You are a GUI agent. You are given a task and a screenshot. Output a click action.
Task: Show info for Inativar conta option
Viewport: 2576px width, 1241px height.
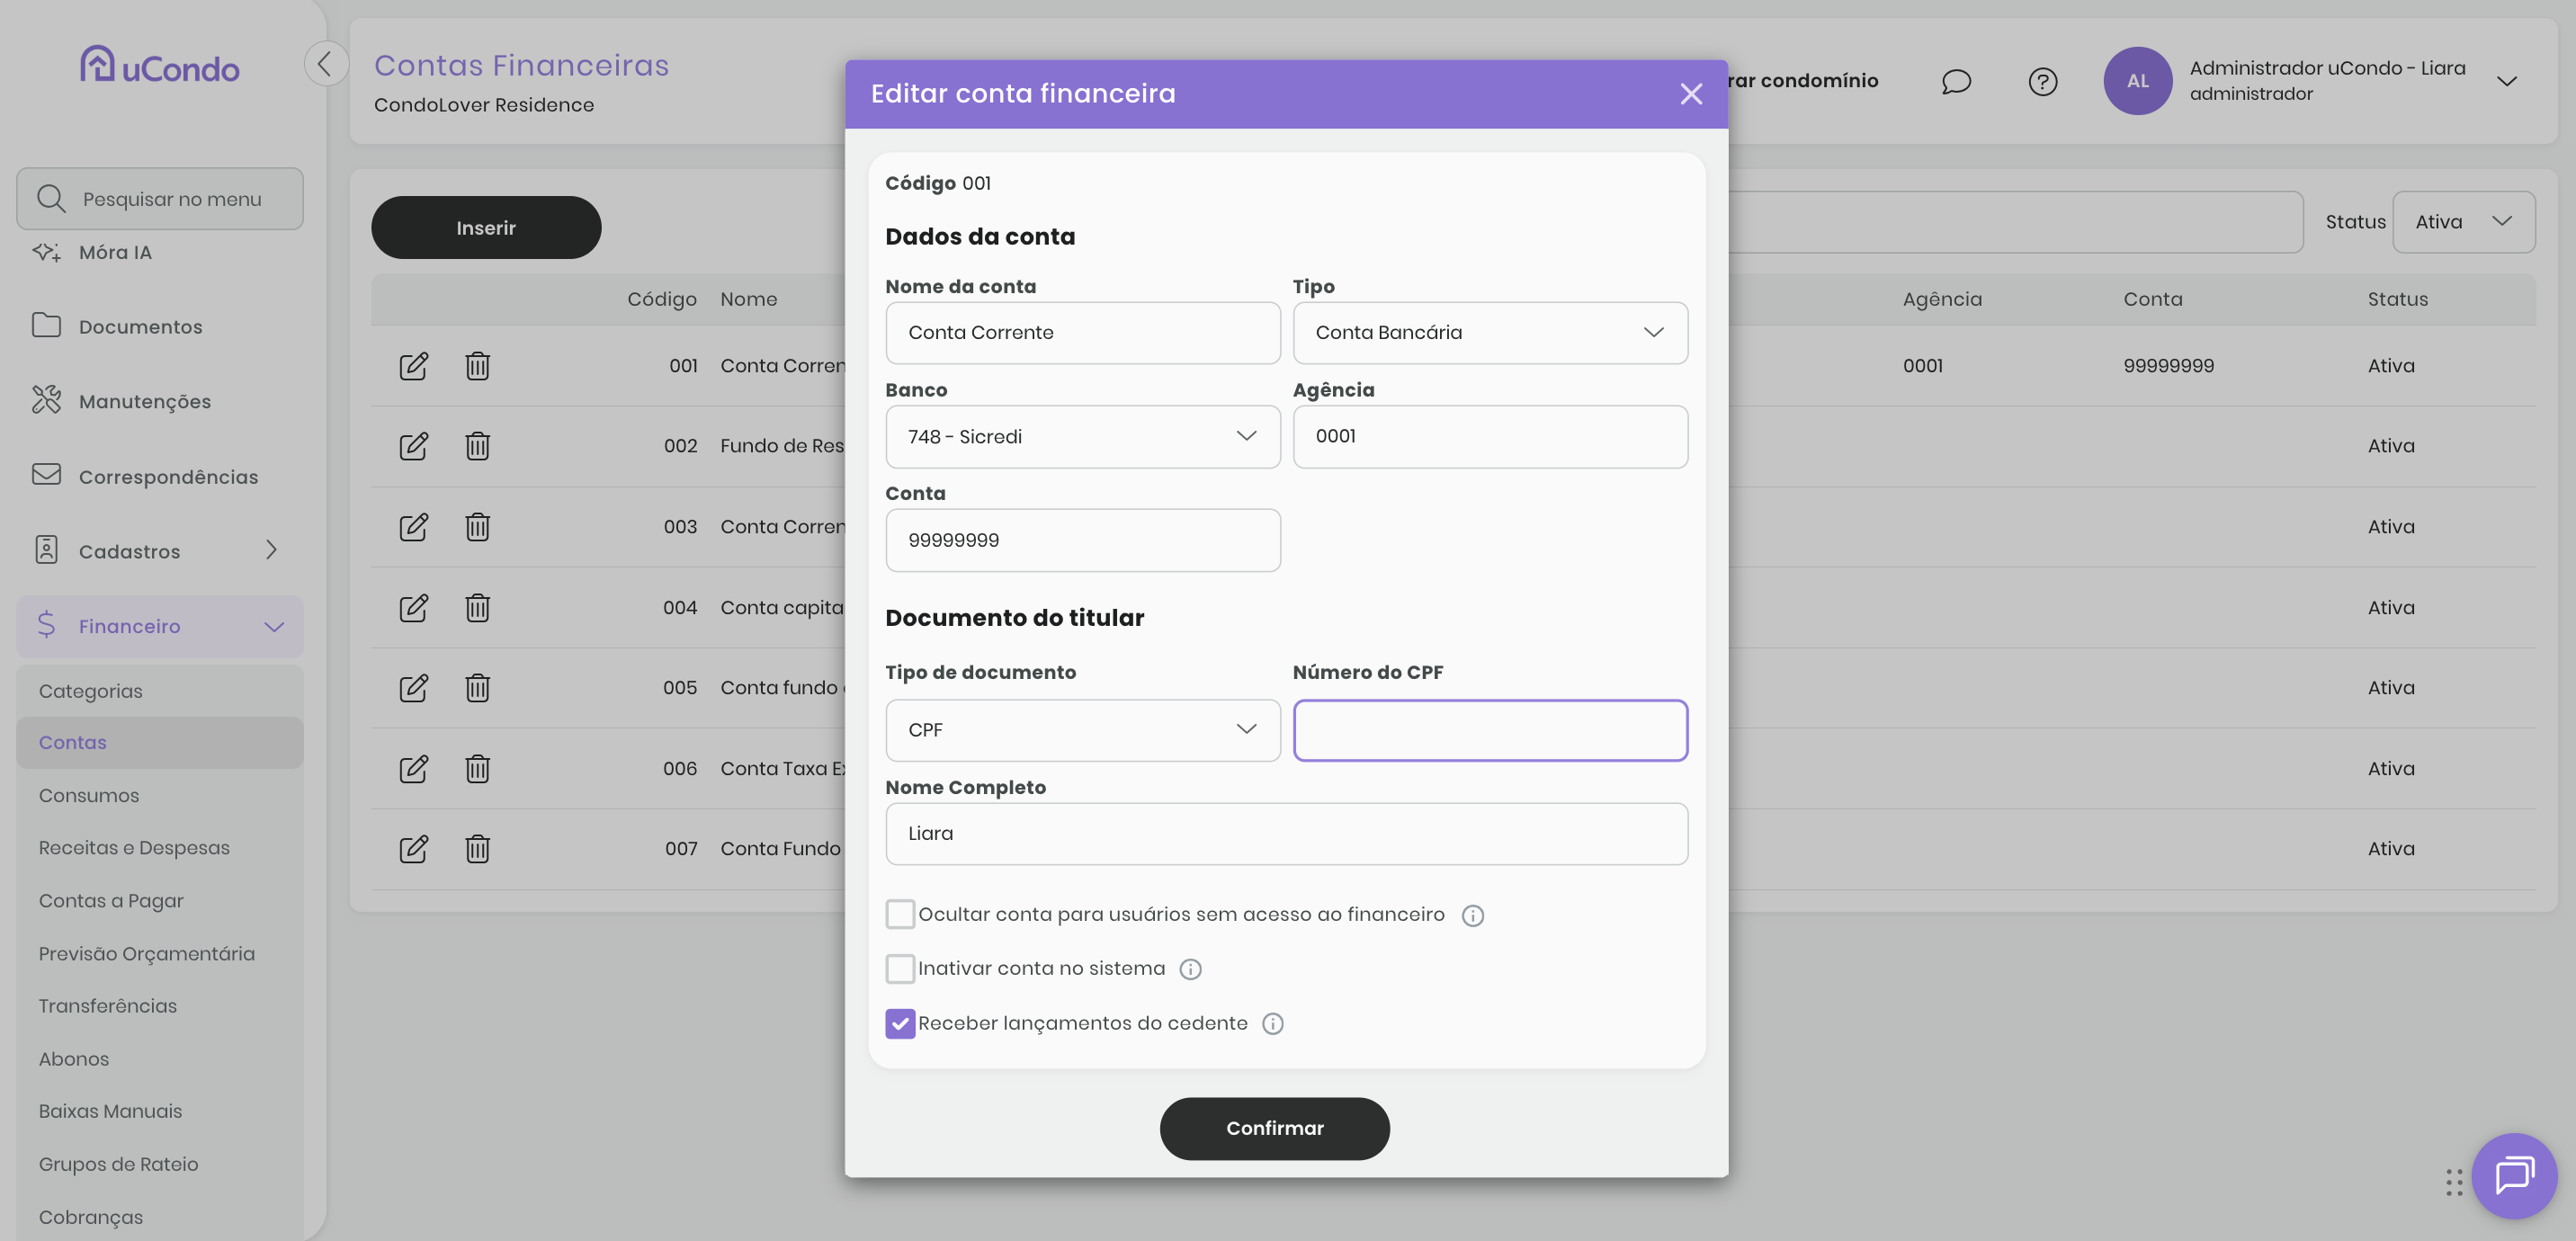click(1190, 969)
